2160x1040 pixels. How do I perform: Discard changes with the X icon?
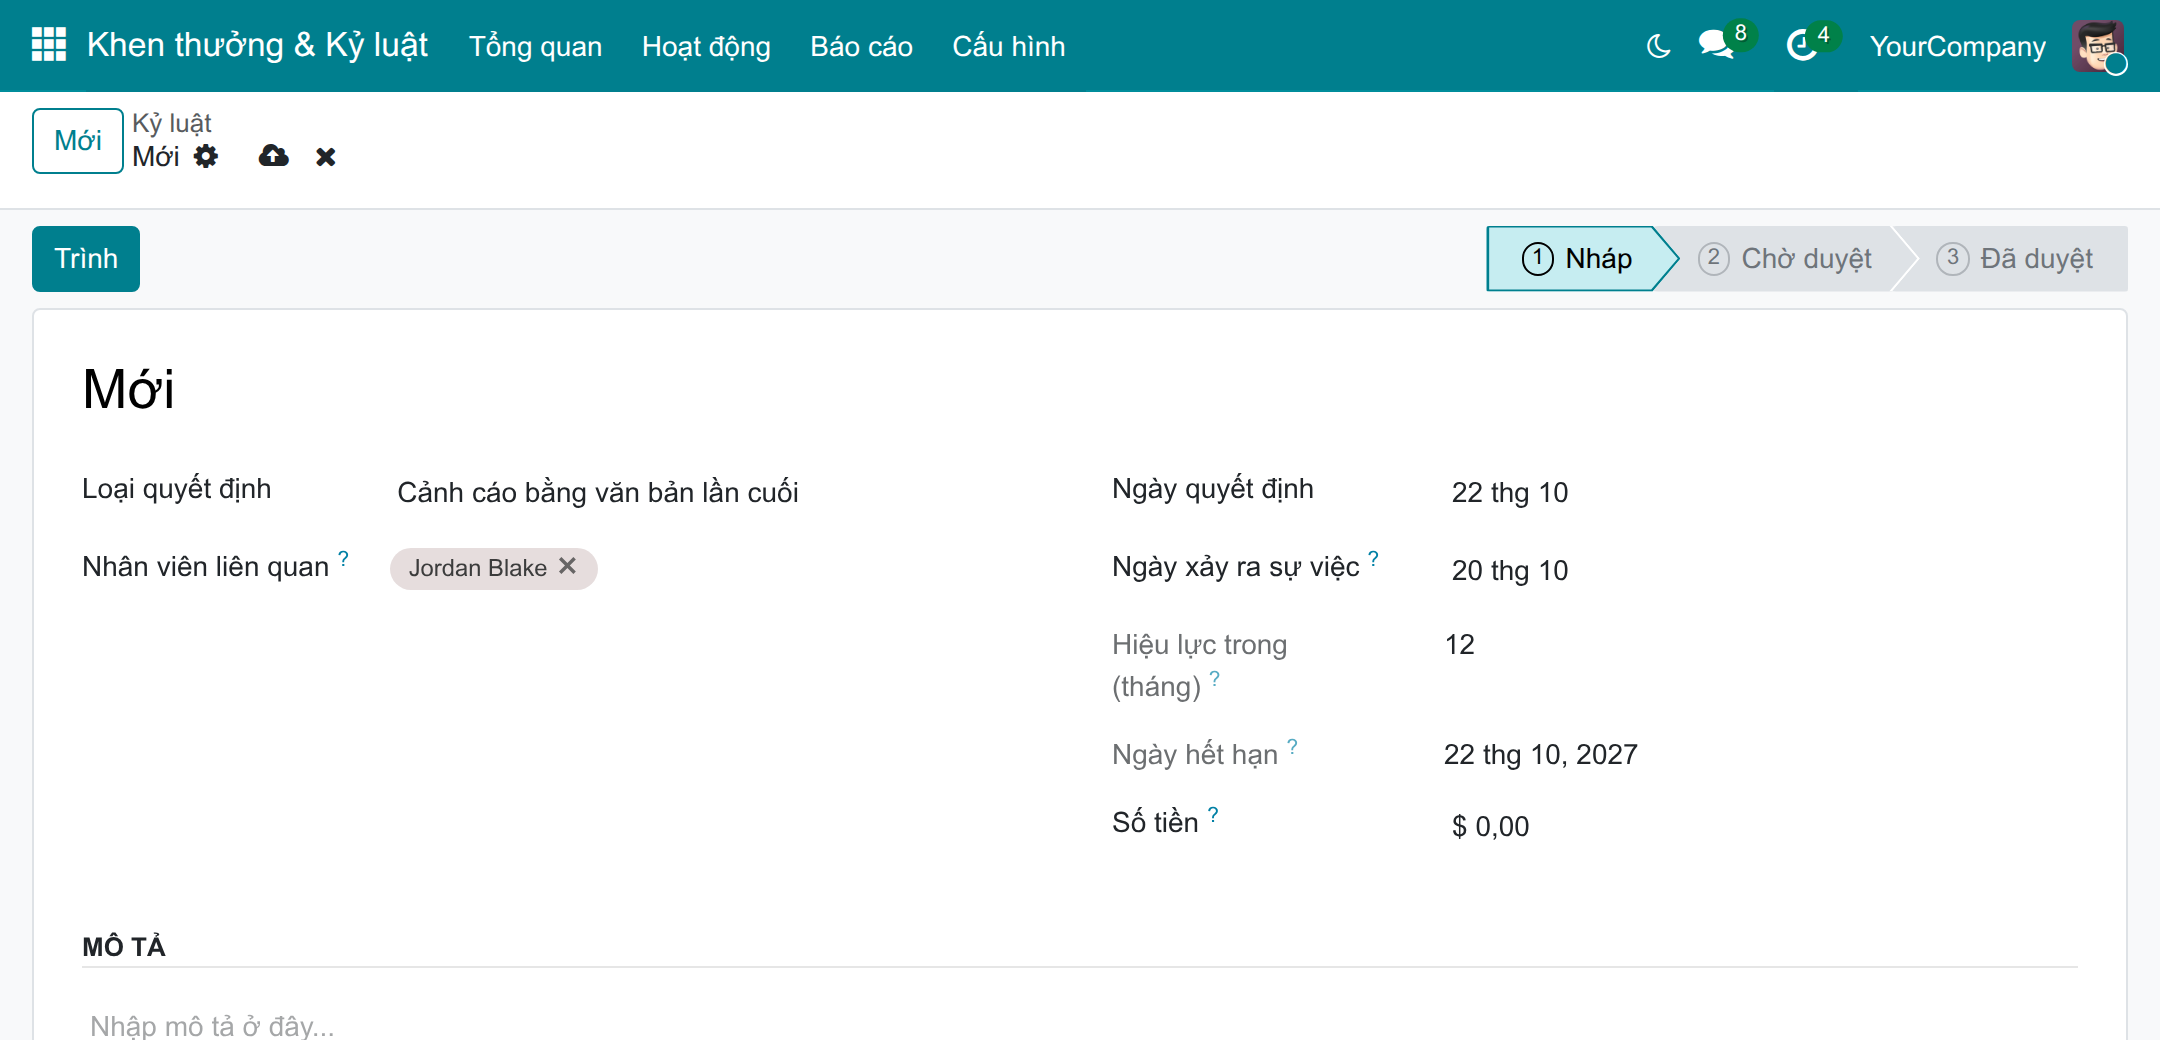point(326,157)
